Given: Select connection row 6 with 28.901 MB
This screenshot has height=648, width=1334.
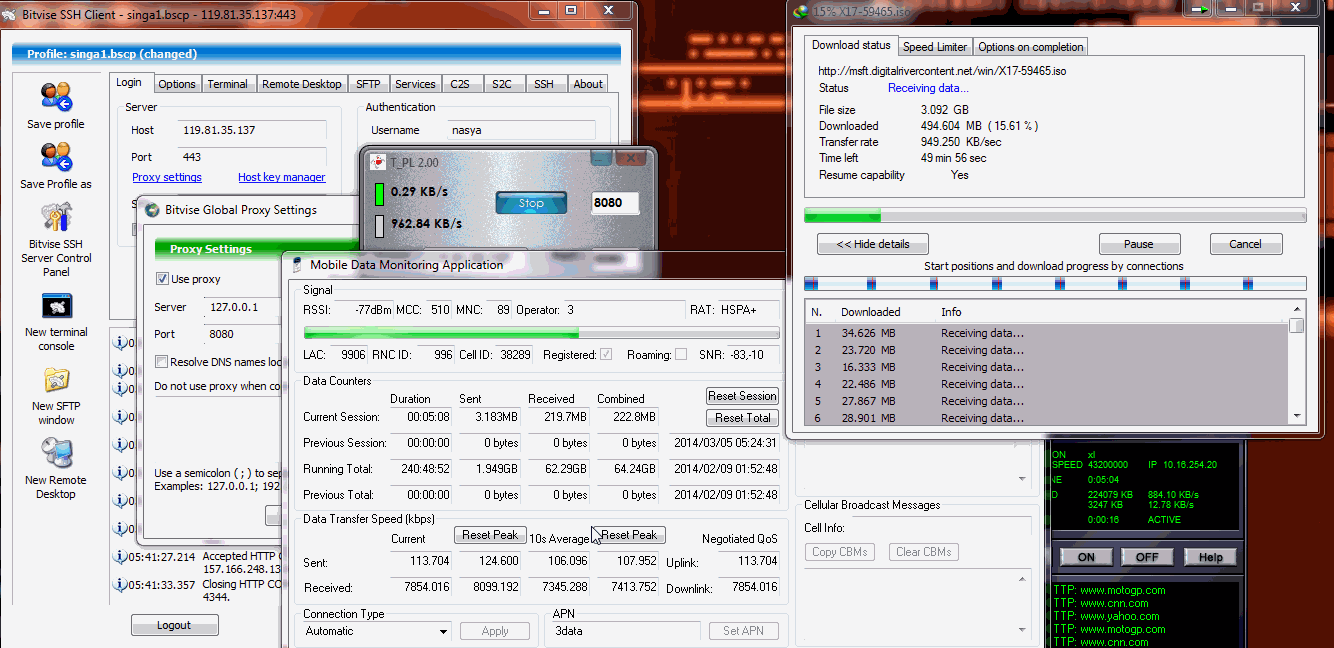Looking at the screenshot, I should pyautogui.click(x=1046, y=418).
